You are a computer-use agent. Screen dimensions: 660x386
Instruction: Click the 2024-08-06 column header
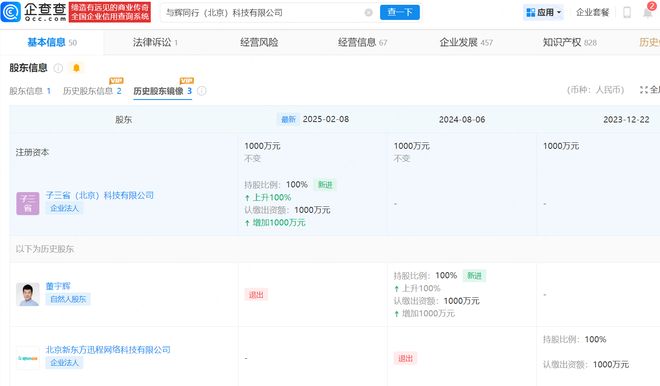pos(462,120)
